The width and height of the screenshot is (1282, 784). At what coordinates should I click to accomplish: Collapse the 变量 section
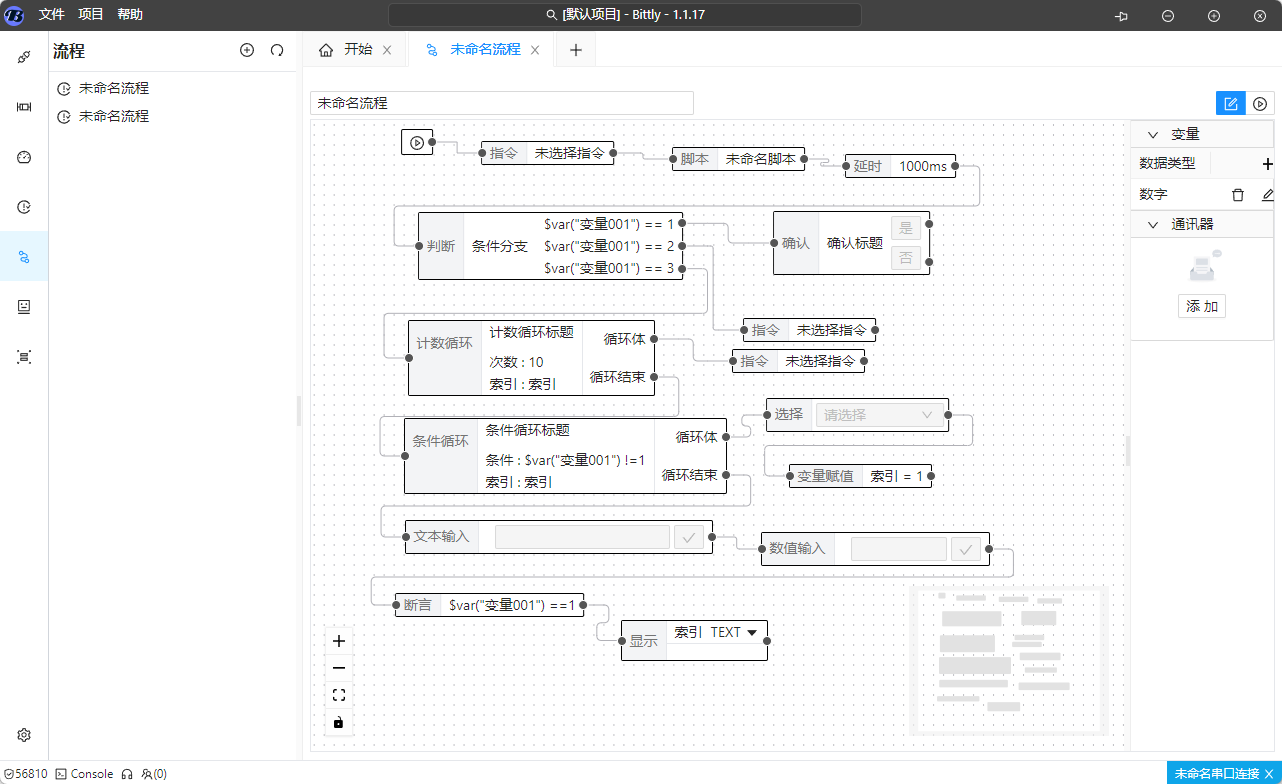coord(1153,134)
